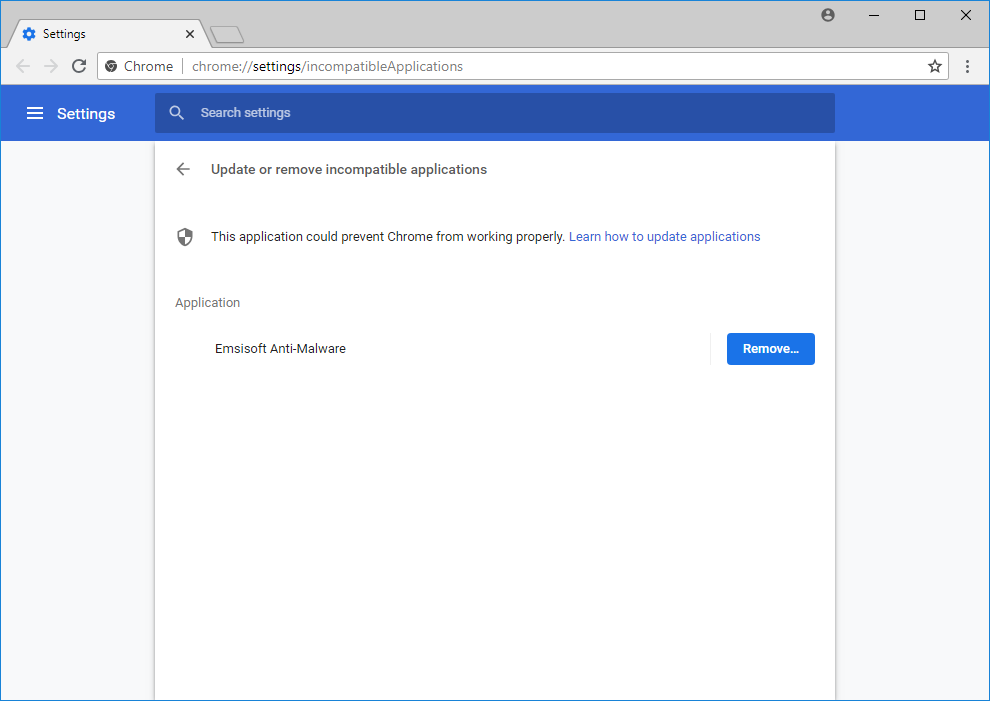
Task: Open the user profile icon in title bar
Action: (828, 15)
